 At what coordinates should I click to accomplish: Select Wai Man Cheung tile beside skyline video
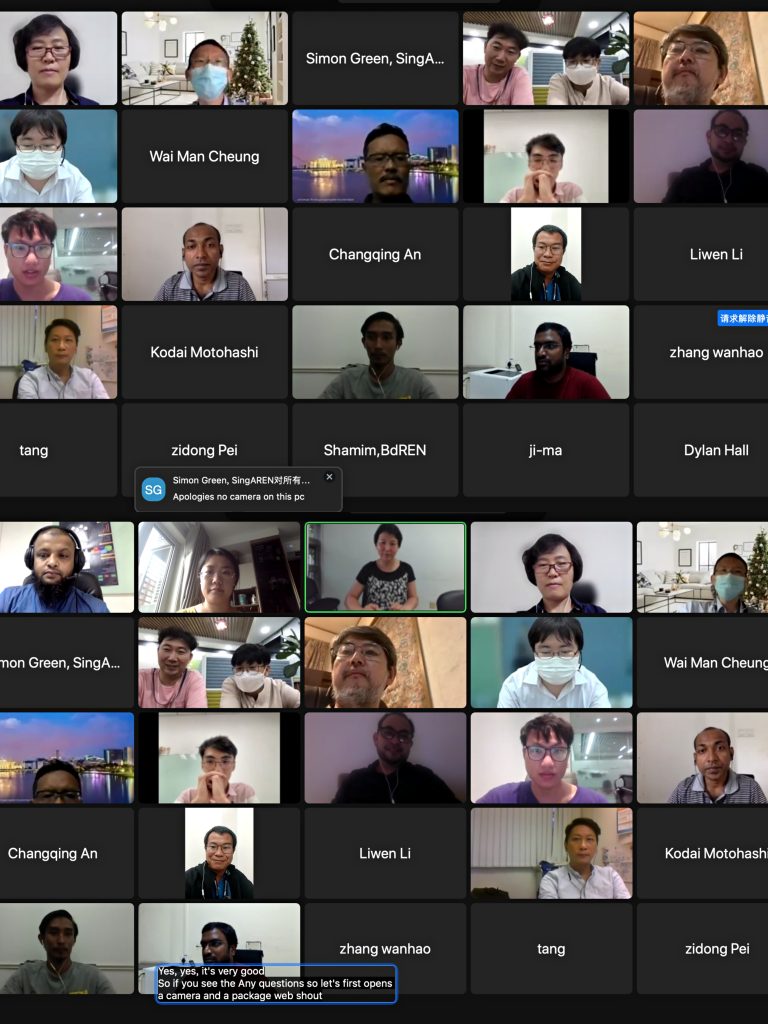pos(204,156)
